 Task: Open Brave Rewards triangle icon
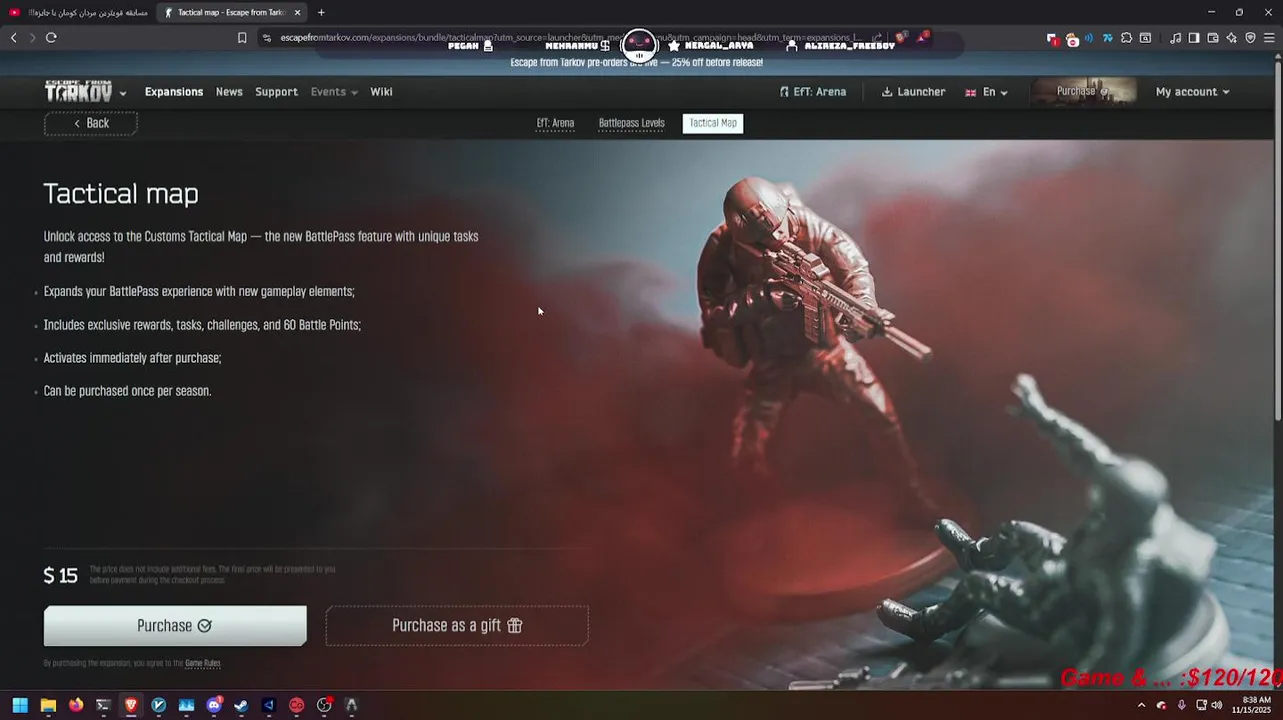(924, 38)
